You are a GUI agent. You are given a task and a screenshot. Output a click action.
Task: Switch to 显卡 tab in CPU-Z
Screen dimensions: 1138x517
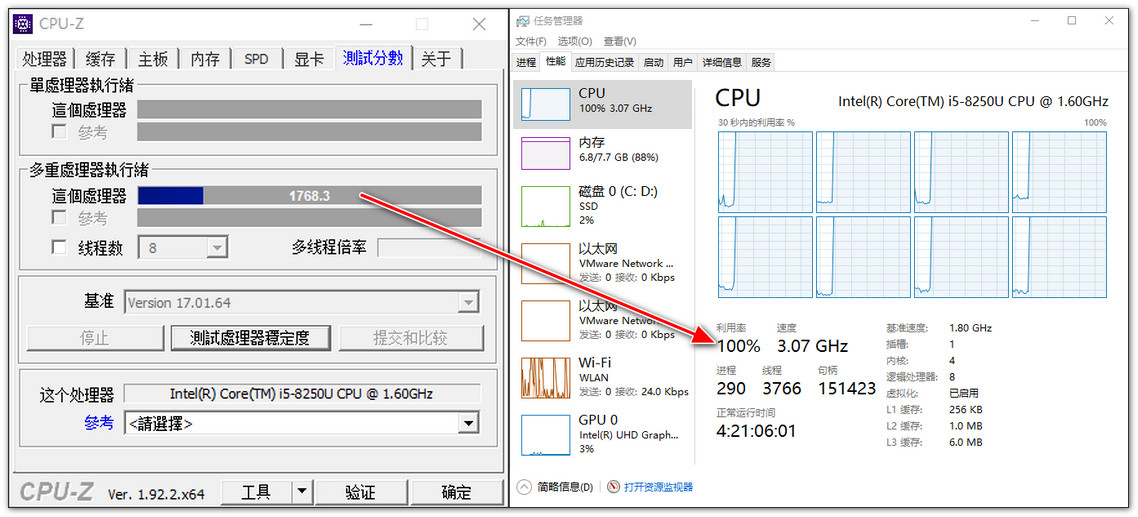(x=308, y=59)
